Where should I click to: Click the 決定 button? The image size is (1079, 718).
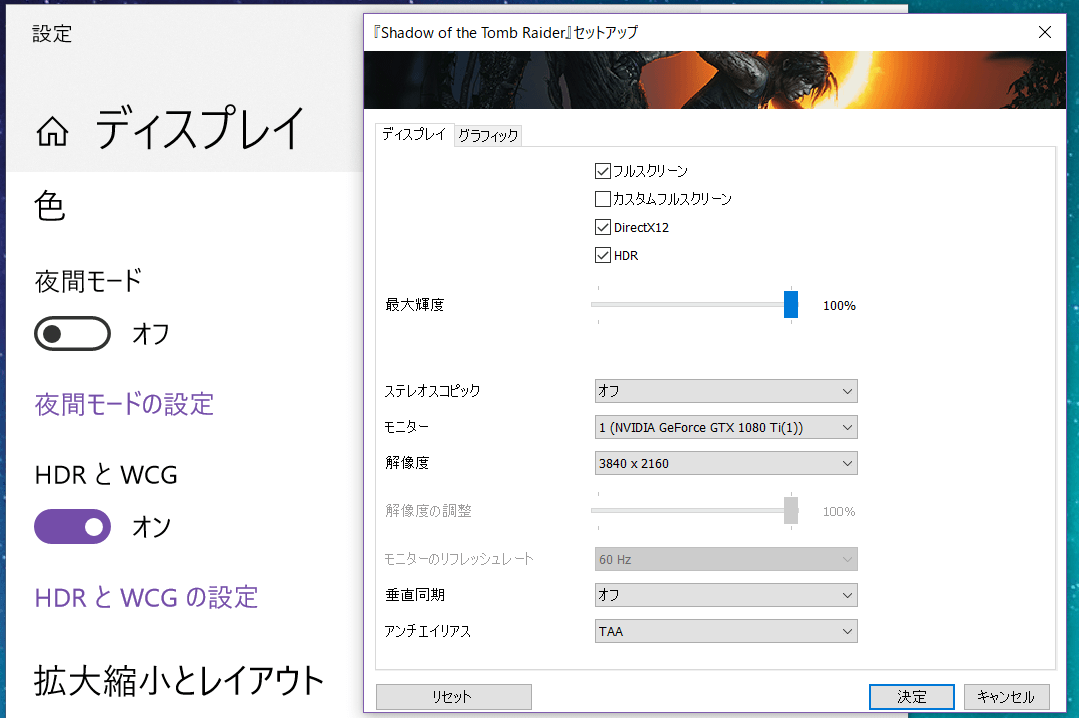pyautogui.click(x=912, y=697)
